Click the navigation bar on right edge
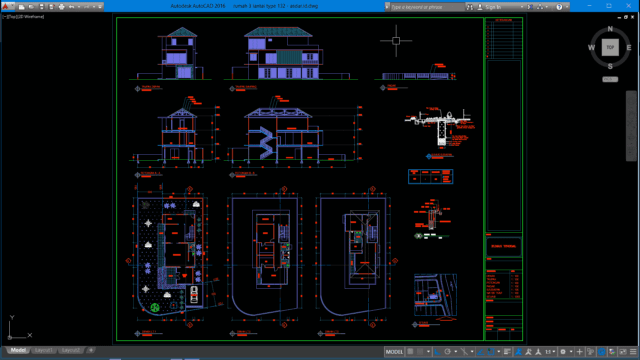This screenshot has height=360, width=640. [631, 126]
